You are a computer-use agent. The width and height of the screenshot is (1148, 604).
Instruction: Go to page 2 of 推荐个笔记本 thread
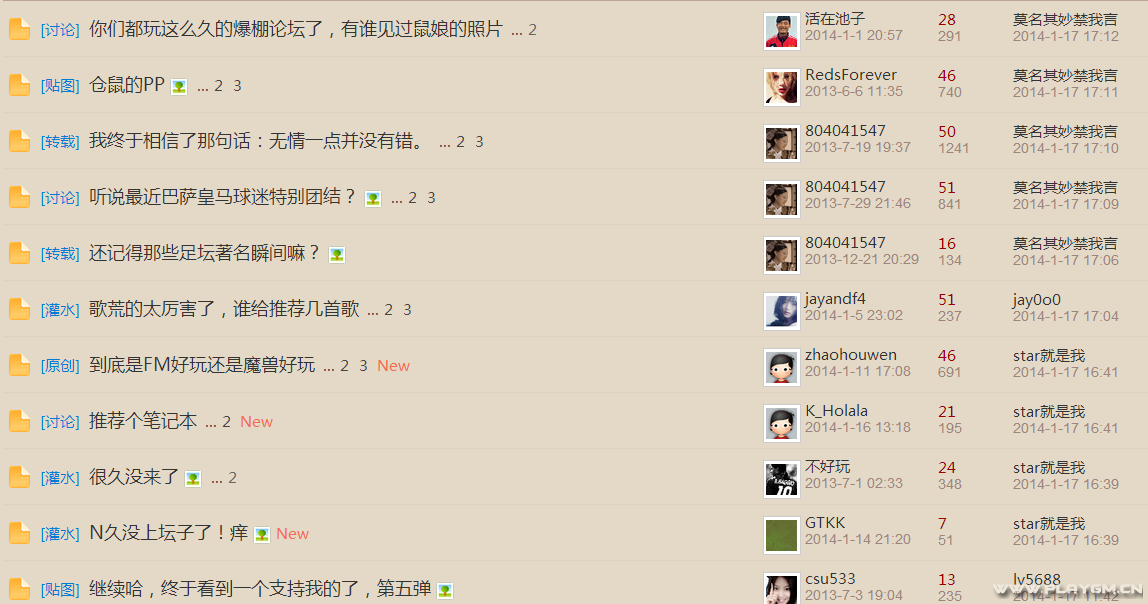click(x=226, y=422)
